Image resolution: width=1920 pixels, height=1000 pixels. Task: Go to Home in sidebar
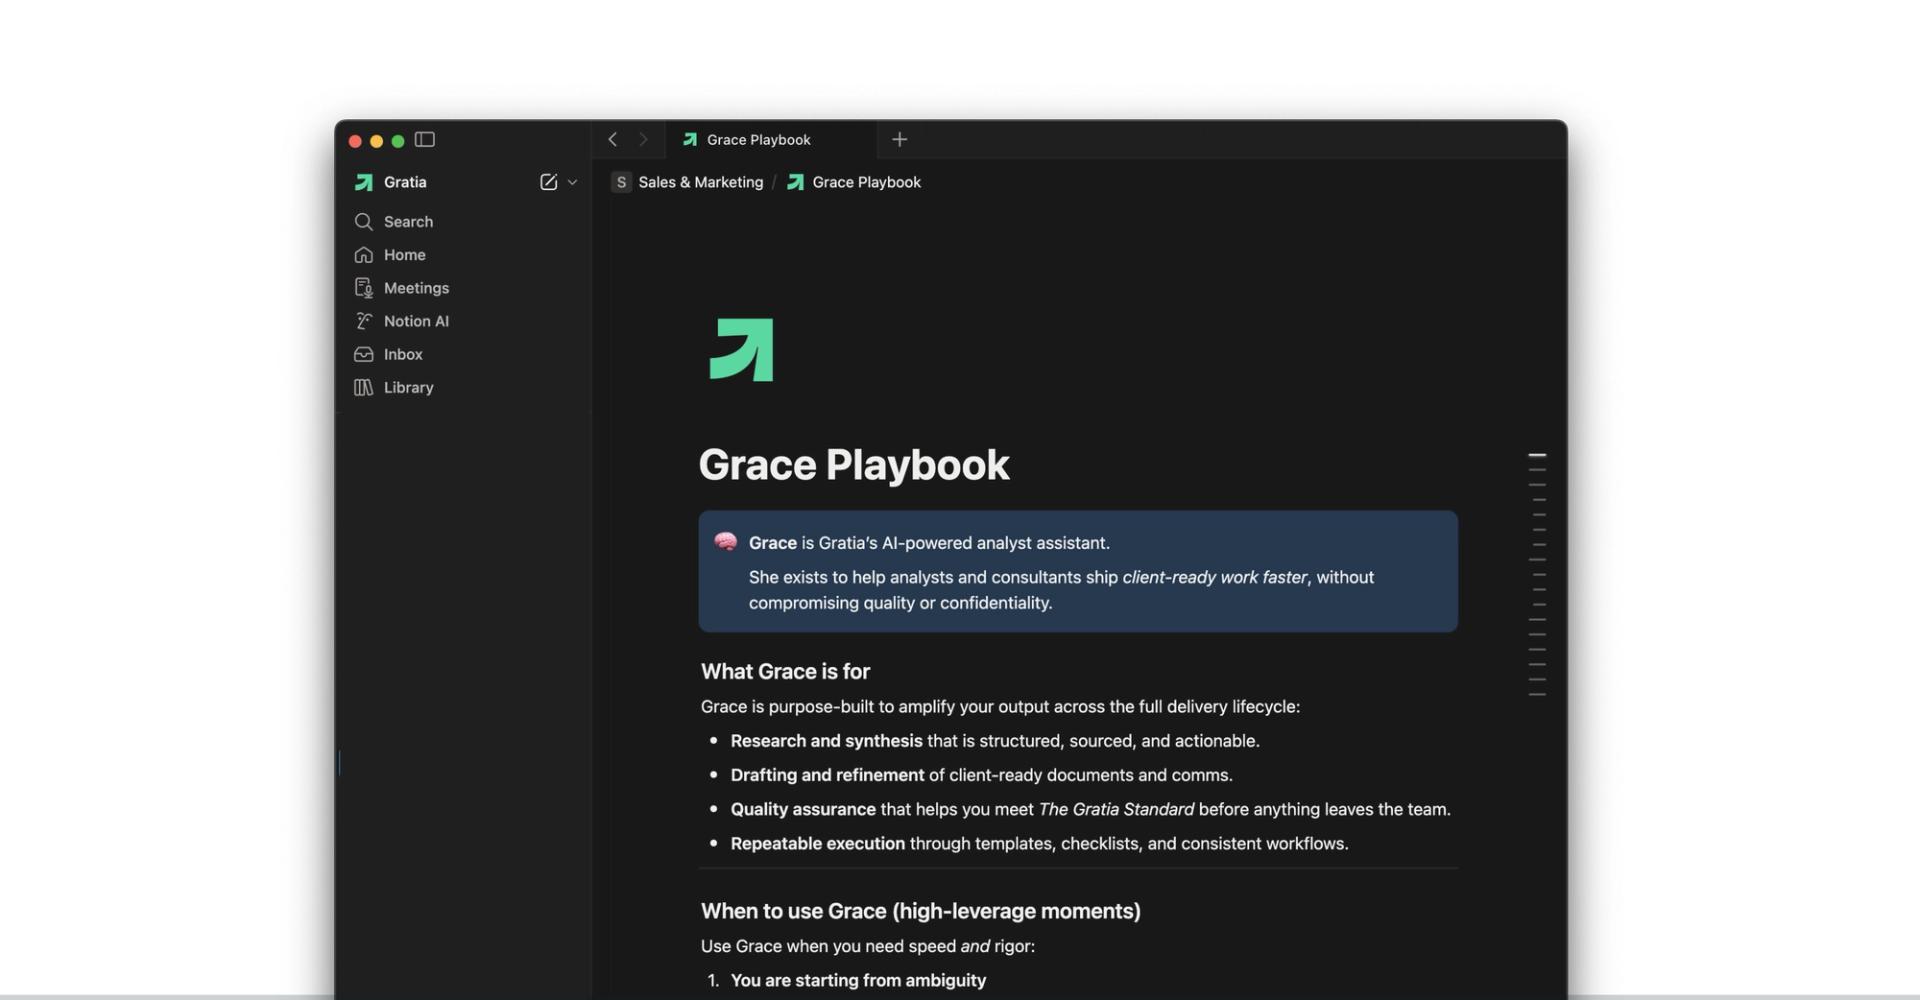(x=404, y=255)
